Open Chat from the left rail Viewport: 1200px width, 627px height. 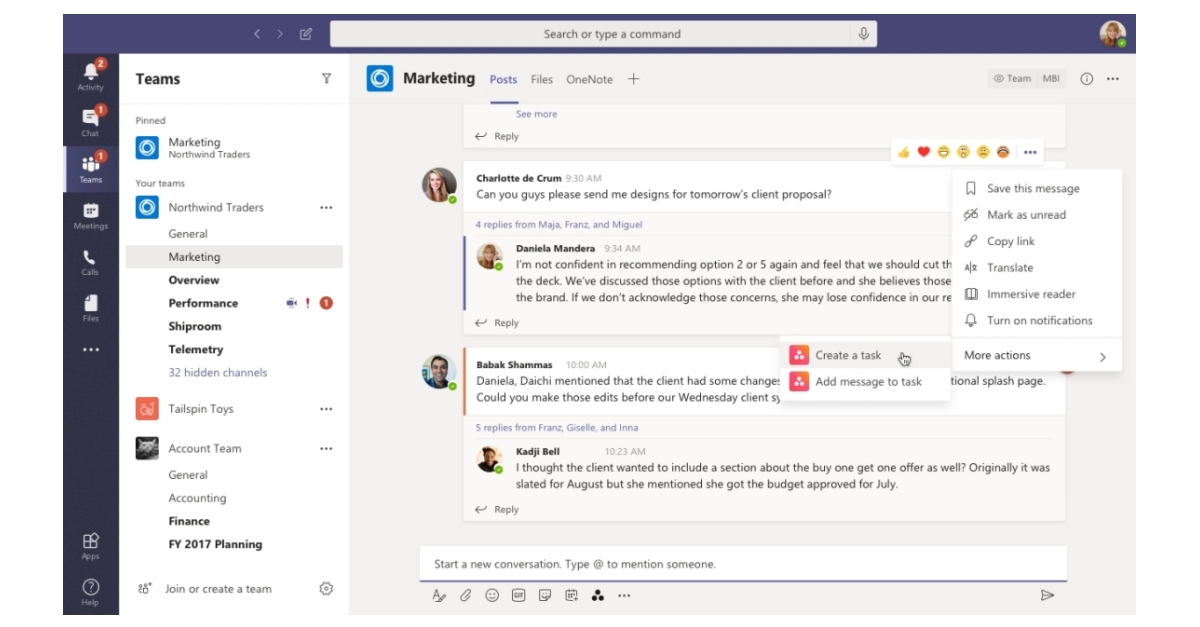(90, 121)
